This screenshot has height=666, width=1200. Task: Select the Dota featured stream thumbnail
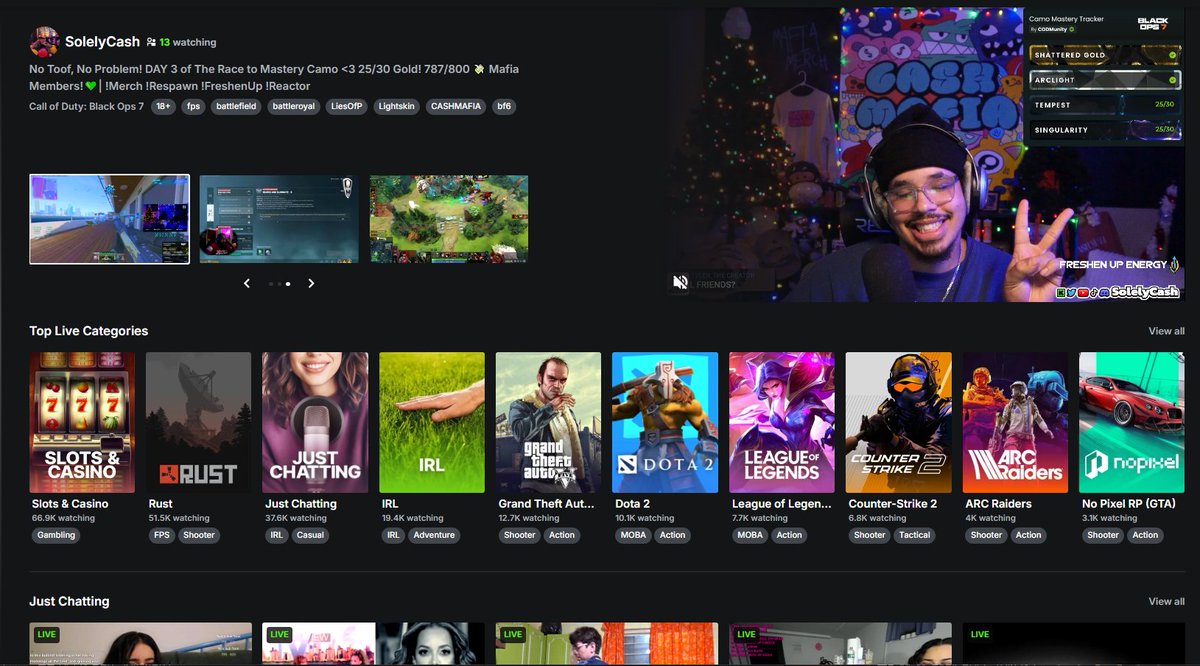tap(449, 219)
